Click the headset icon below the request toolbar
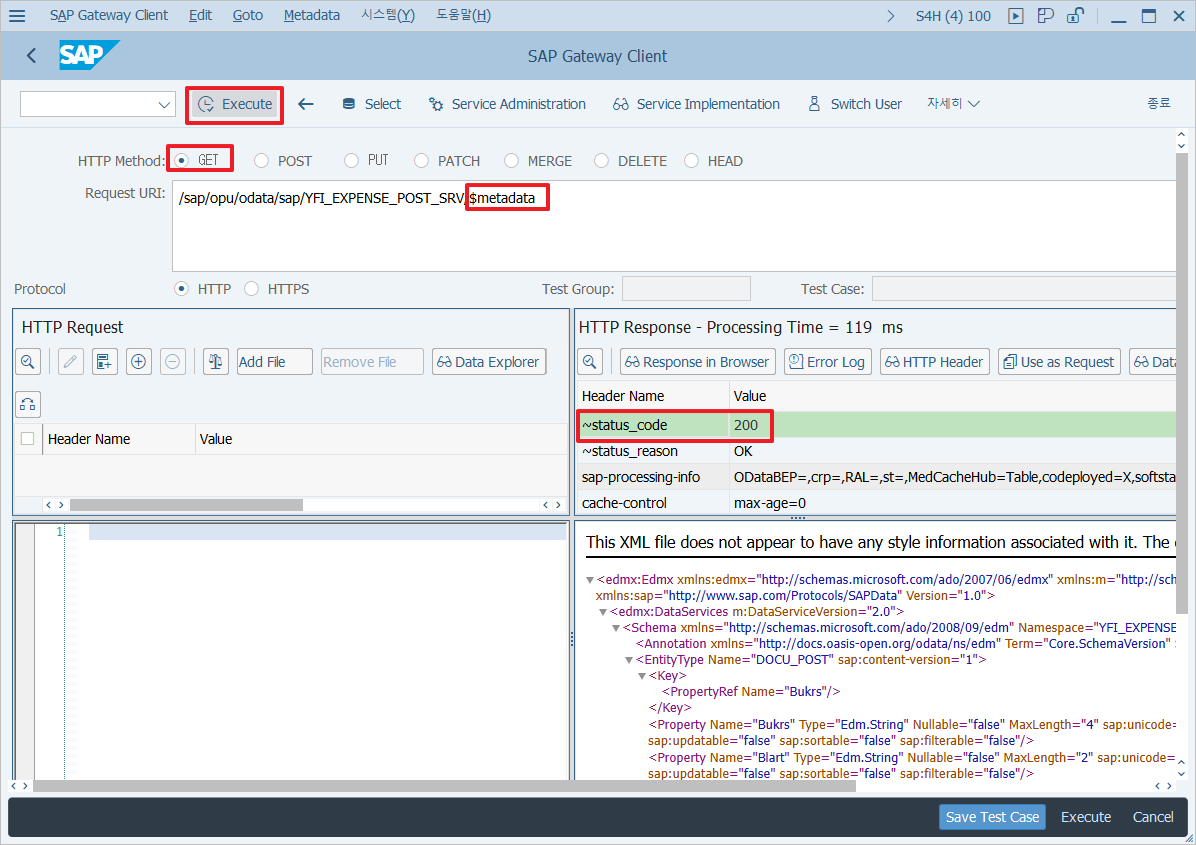Screen dimensions: 1196x845 (x=28, y=404)
